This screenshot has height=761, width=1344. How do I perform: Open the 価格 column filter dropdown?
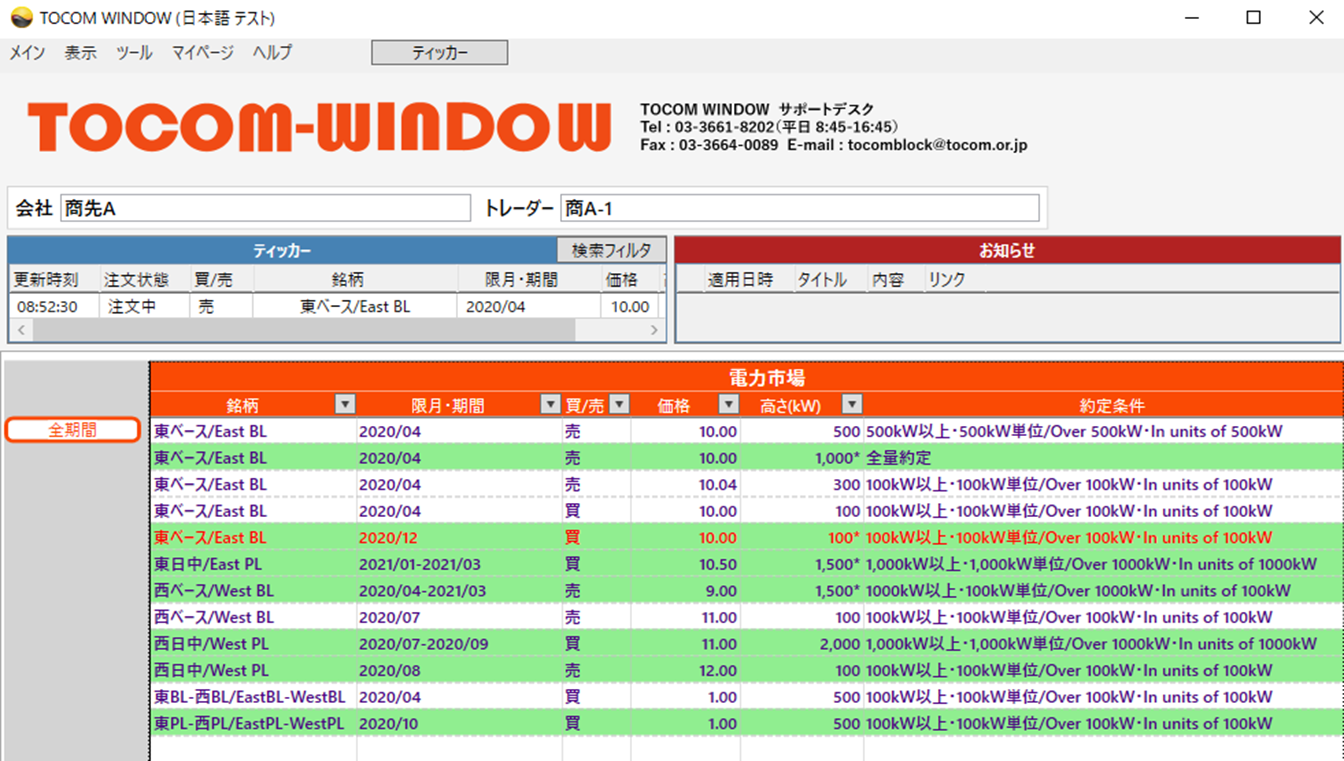(729, 405)
